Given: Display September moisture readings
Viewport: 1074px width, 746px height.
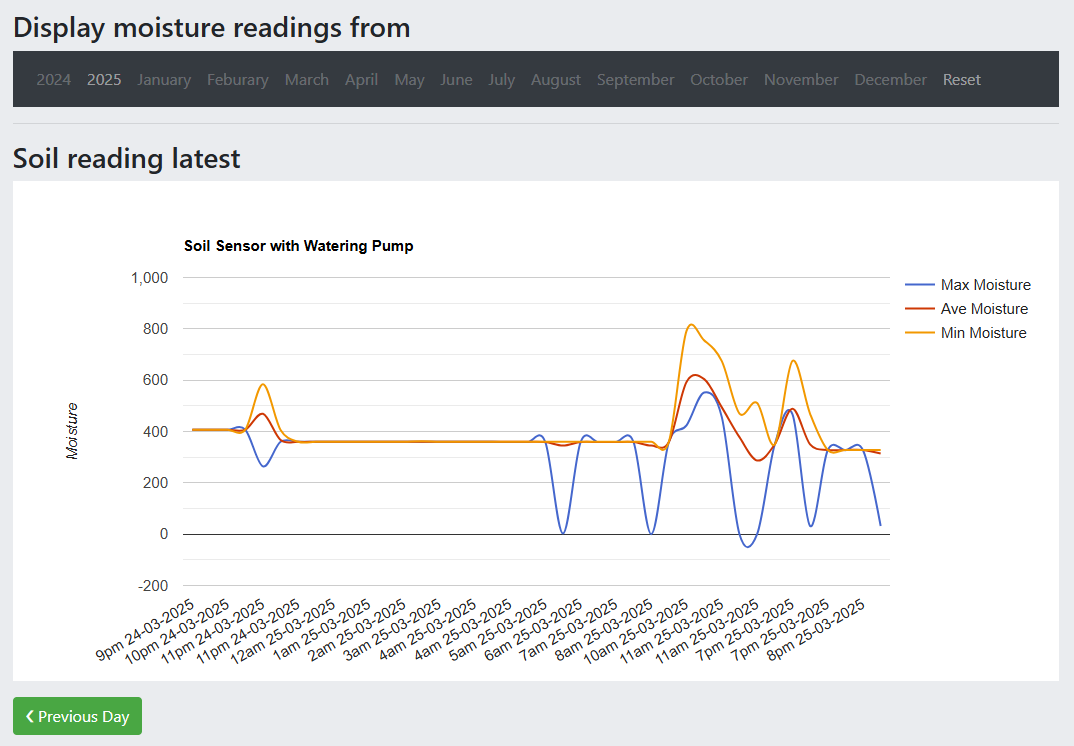Looking at the screenshot, I should (636, 79).
